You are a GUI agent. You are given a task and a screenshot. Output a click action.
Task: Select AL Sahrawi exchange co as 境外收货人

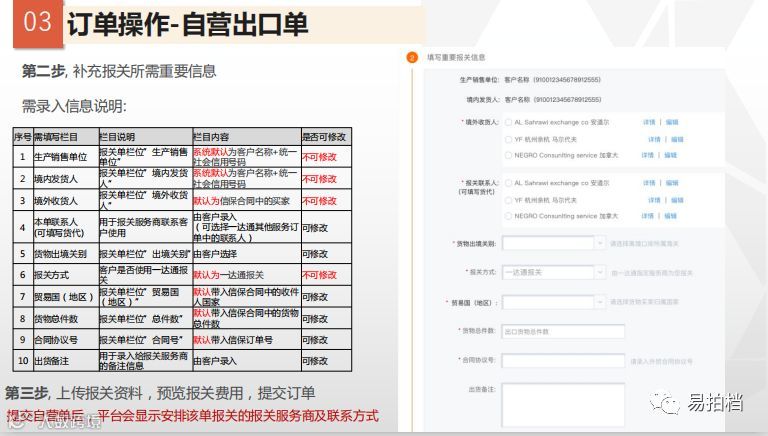point(508,122)
